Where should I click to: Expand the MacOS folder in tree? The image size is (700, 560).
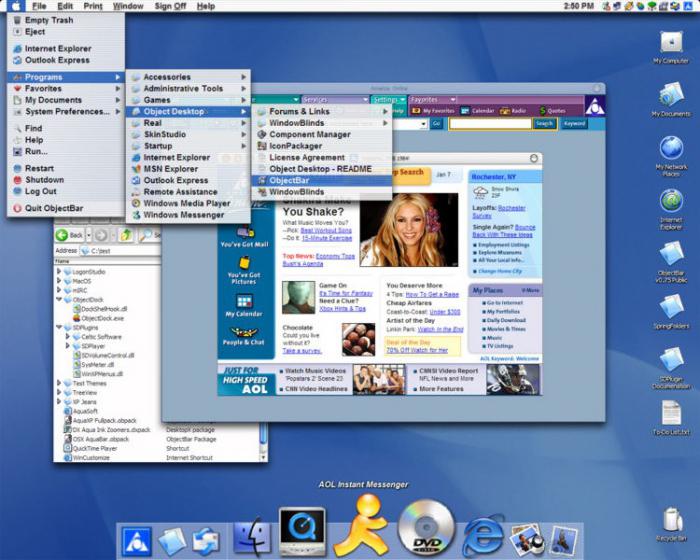59,281
